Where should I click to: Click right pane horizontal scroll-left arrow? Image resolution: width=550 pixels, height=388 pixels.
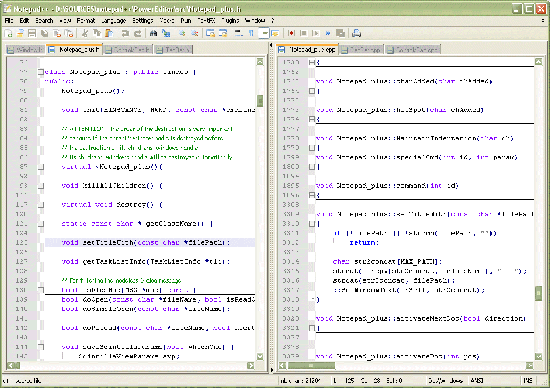tap(282, 366)
